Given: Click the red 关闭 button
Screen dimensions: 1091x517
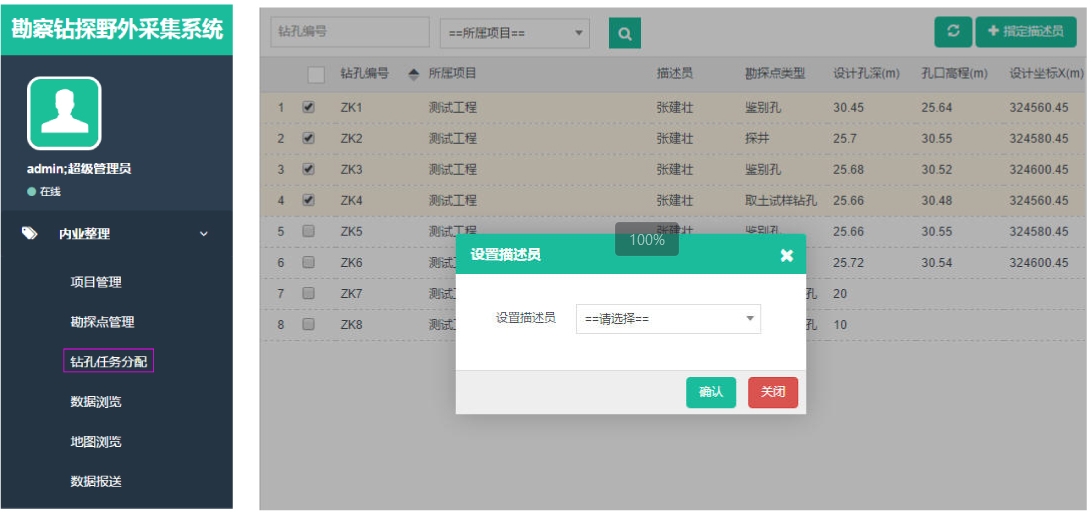Looking at the screenshot, I should (x=772, y=392).
